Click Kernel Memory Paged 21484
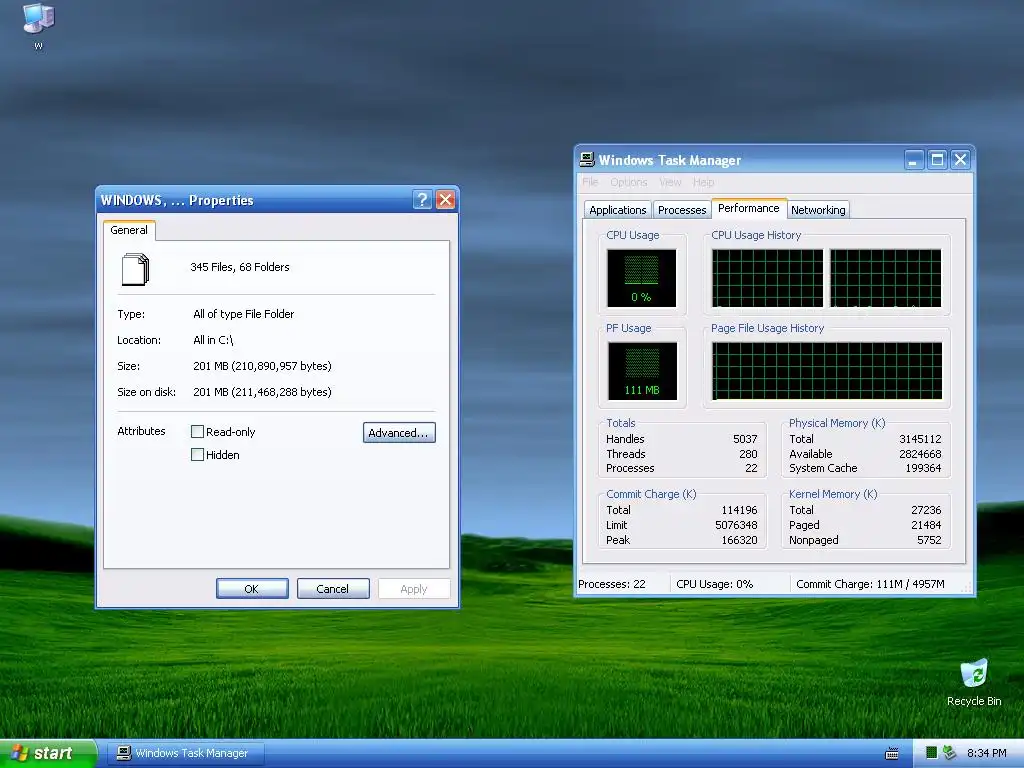This screenshot has width=1024, height=768. coord(926,525)
